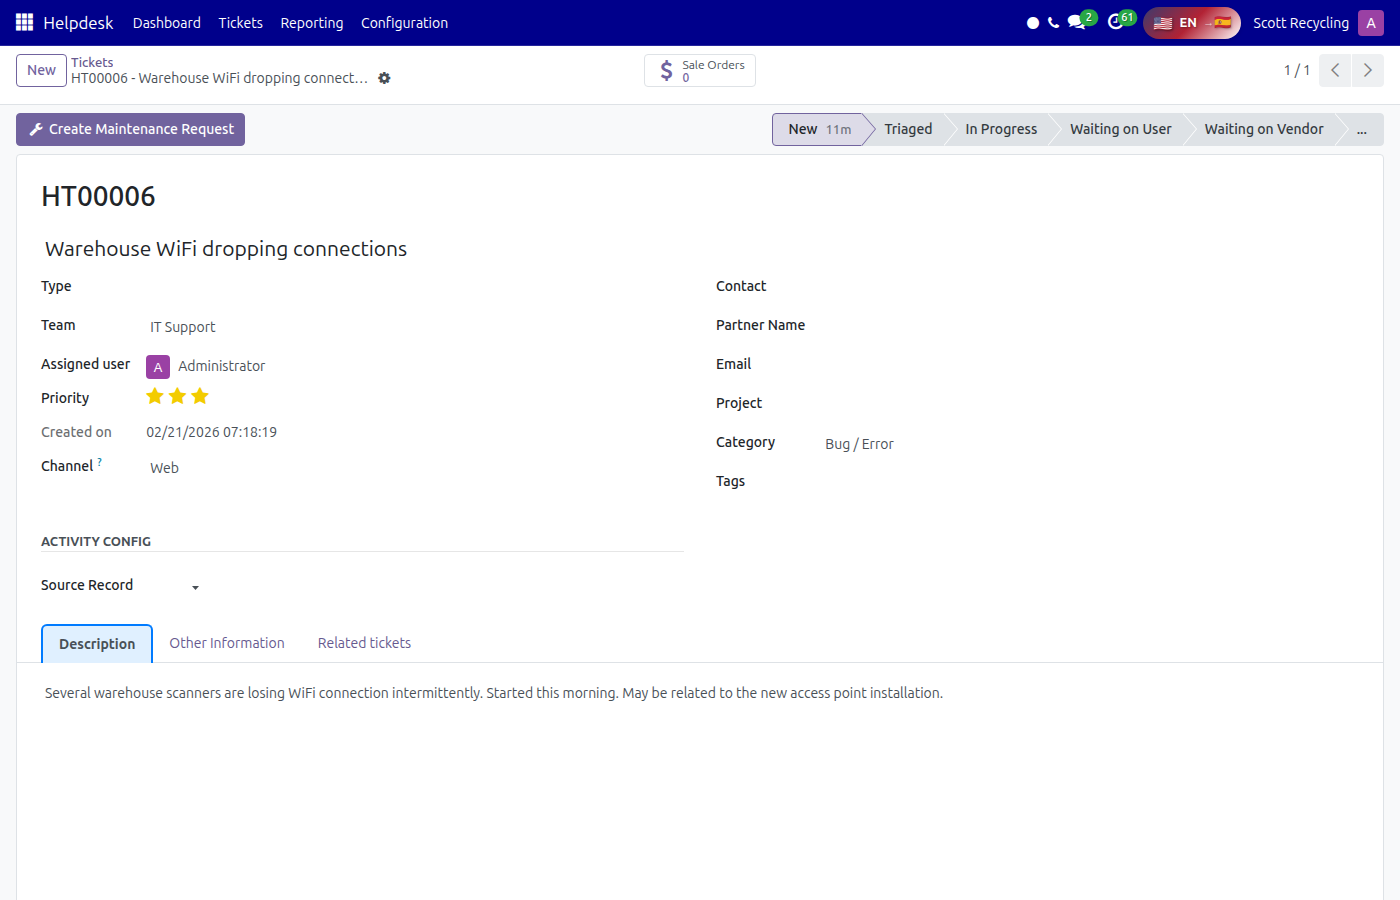The image size is (1400, 900).
Task: Open the Category field Bug / Error
Action: click(1090, 444)
